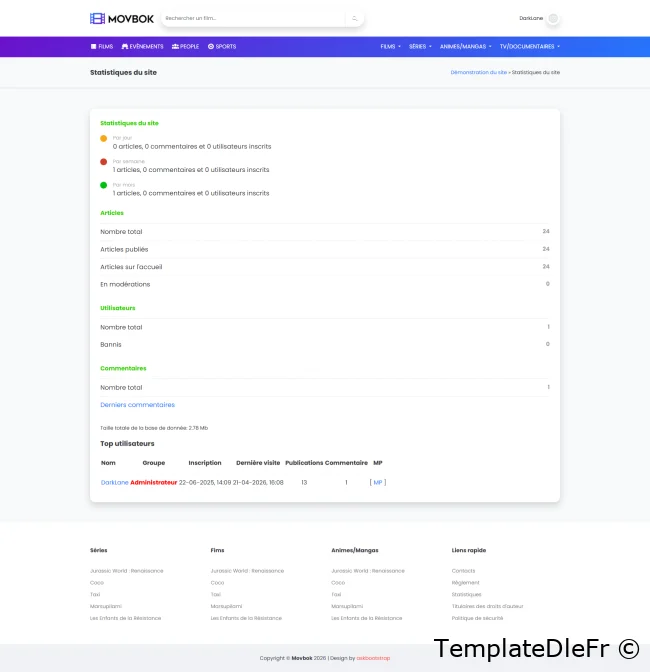The width and height of the screenshot is (650, 672).
Task: Expand the Animes/Mangas dropdown menu
Action: click(x=466, y=46)
